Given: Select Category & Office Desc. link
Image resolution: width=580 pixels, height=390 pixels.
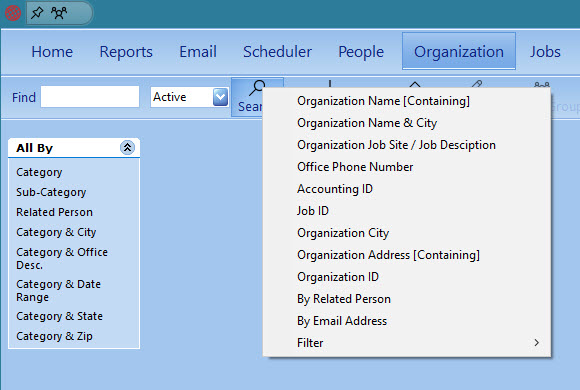Looking at the screenshot, I should point(62,259).
